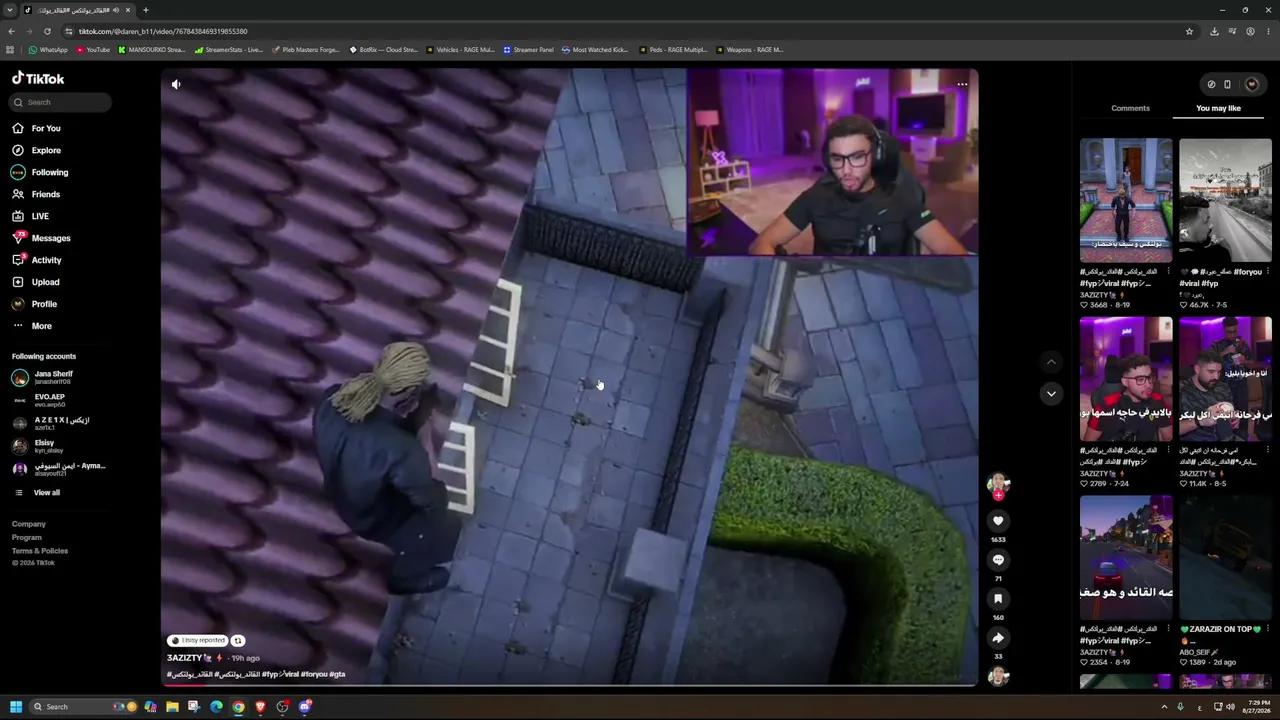Open the grey road video thumbnail

click(1225, 200)
